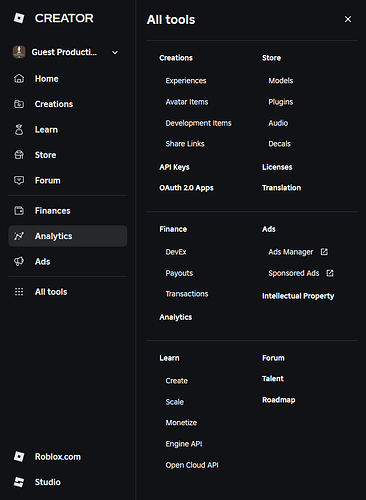Viewport: 366px width, 500px height.
Task: Click the Learn heading in All tools
Action: coord(169,358)
